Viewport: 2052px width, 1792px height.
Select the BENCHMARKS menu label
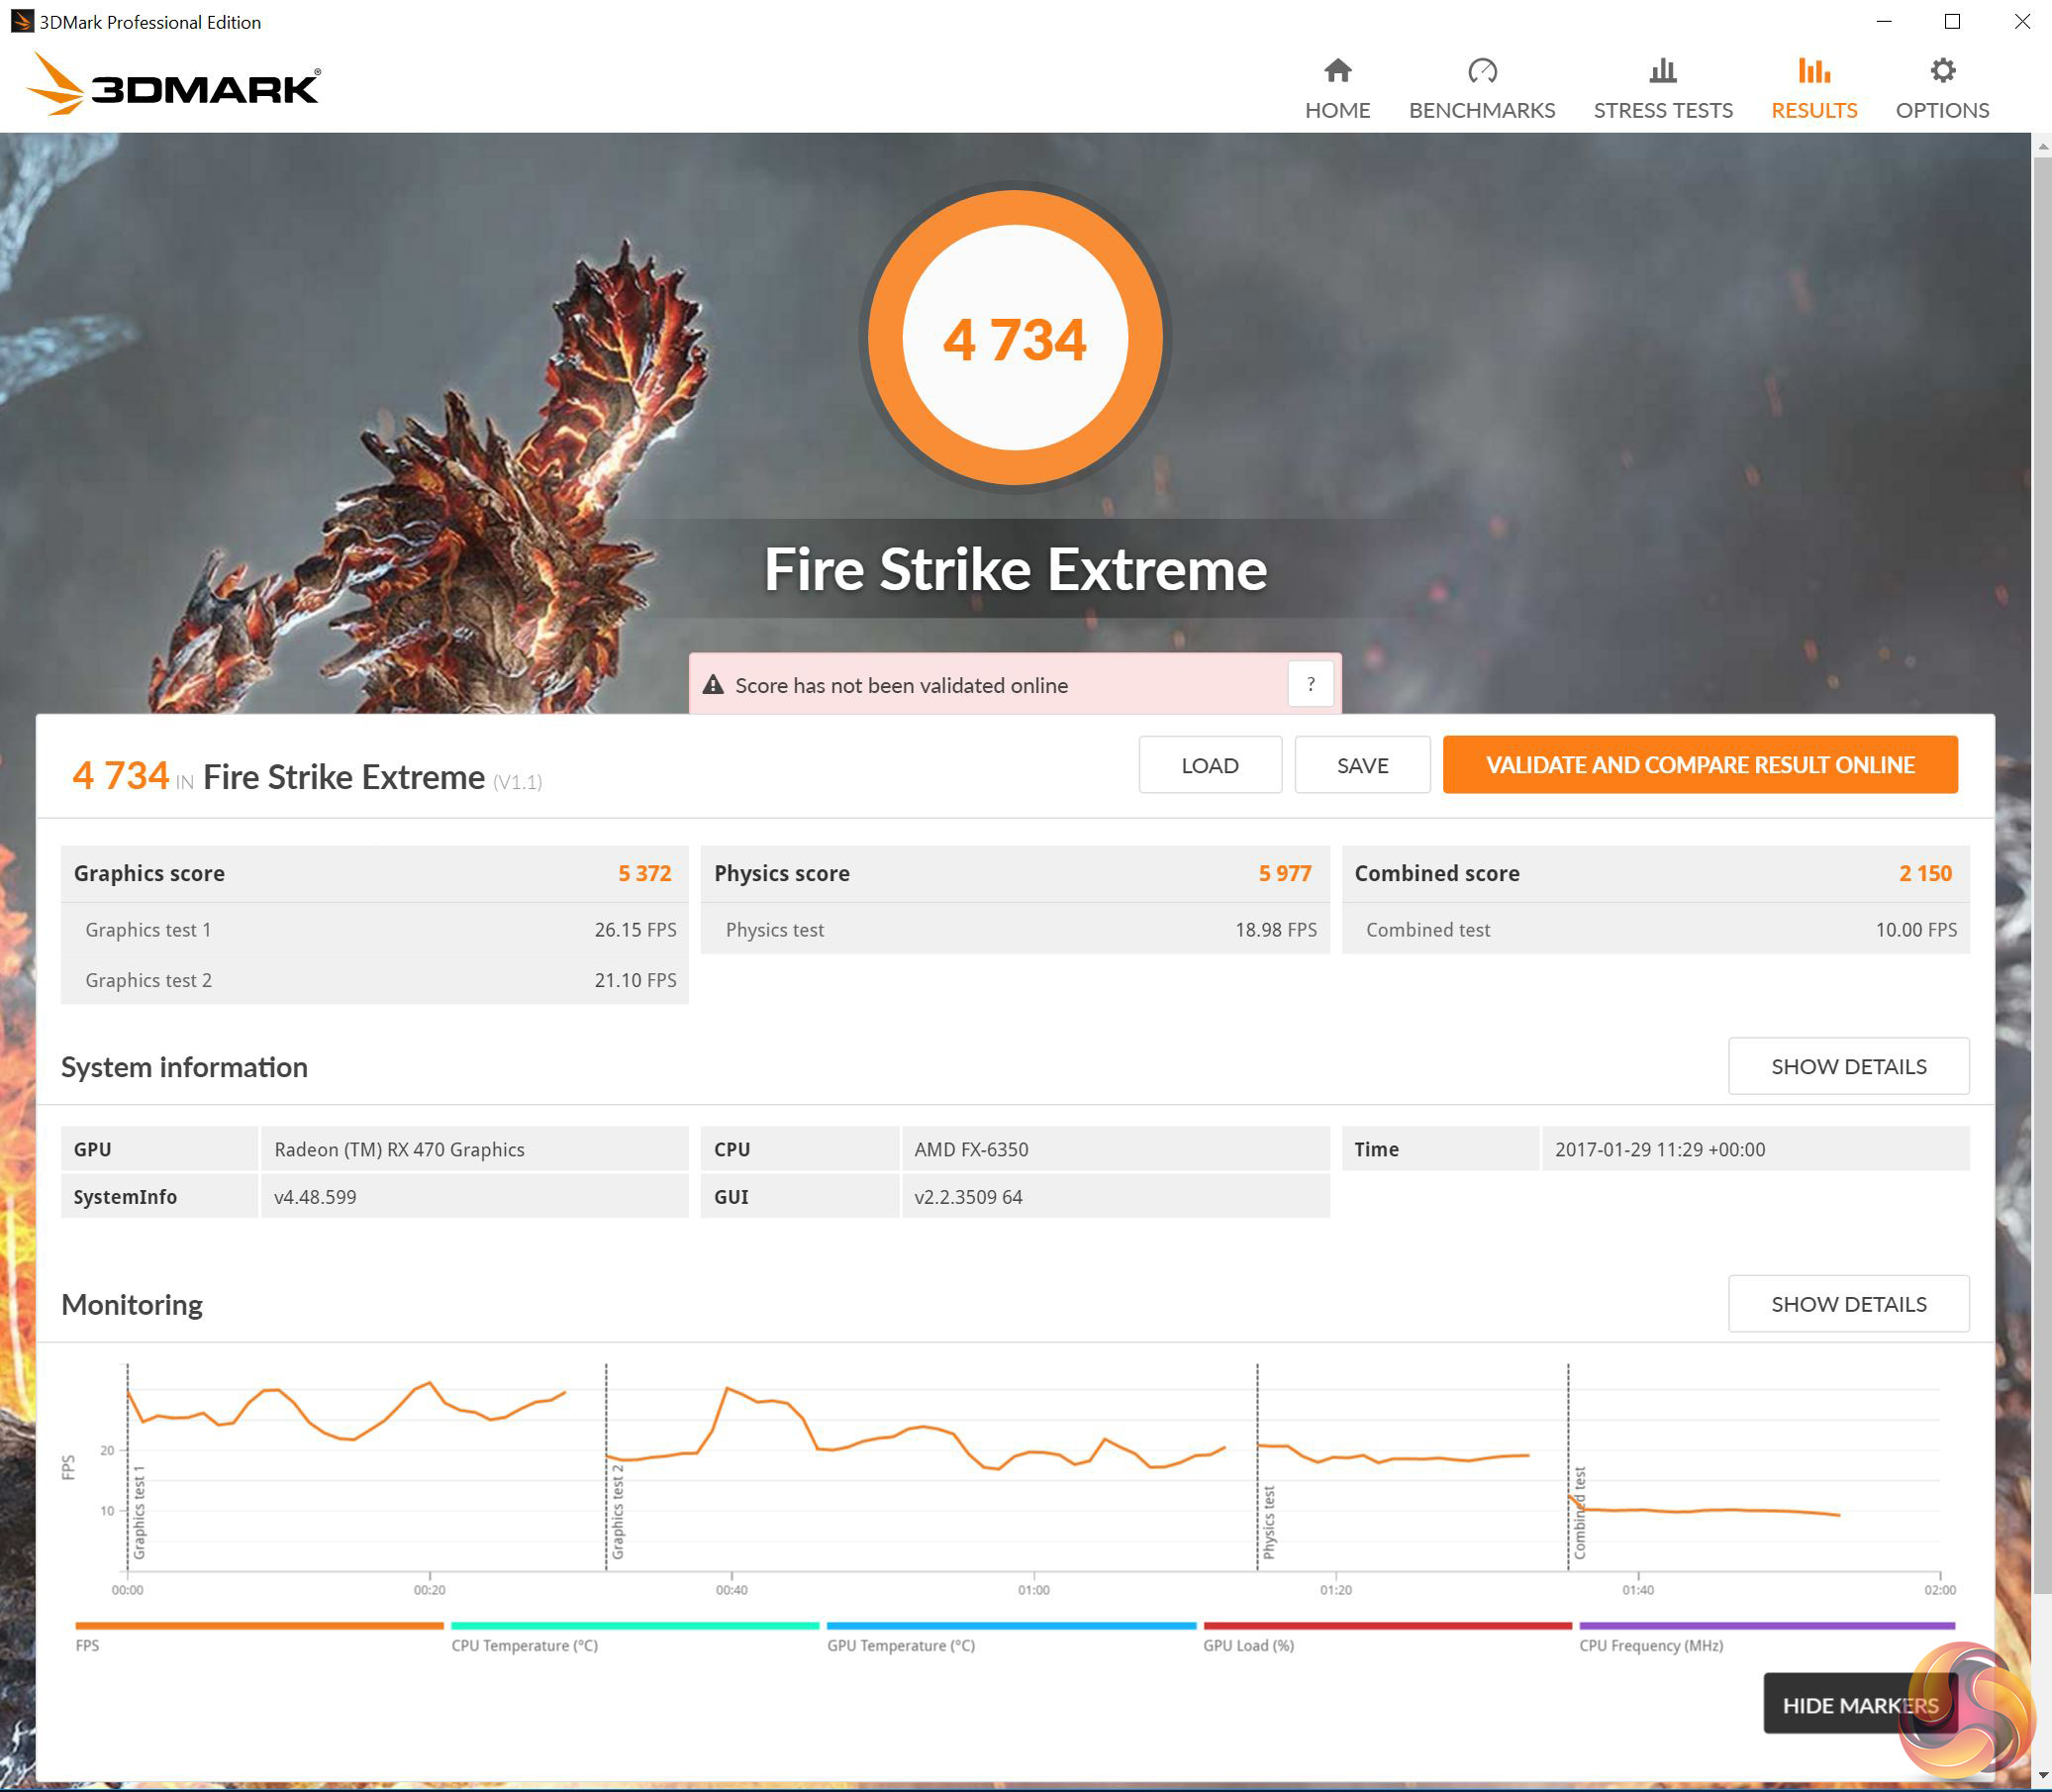[1481, 110]
